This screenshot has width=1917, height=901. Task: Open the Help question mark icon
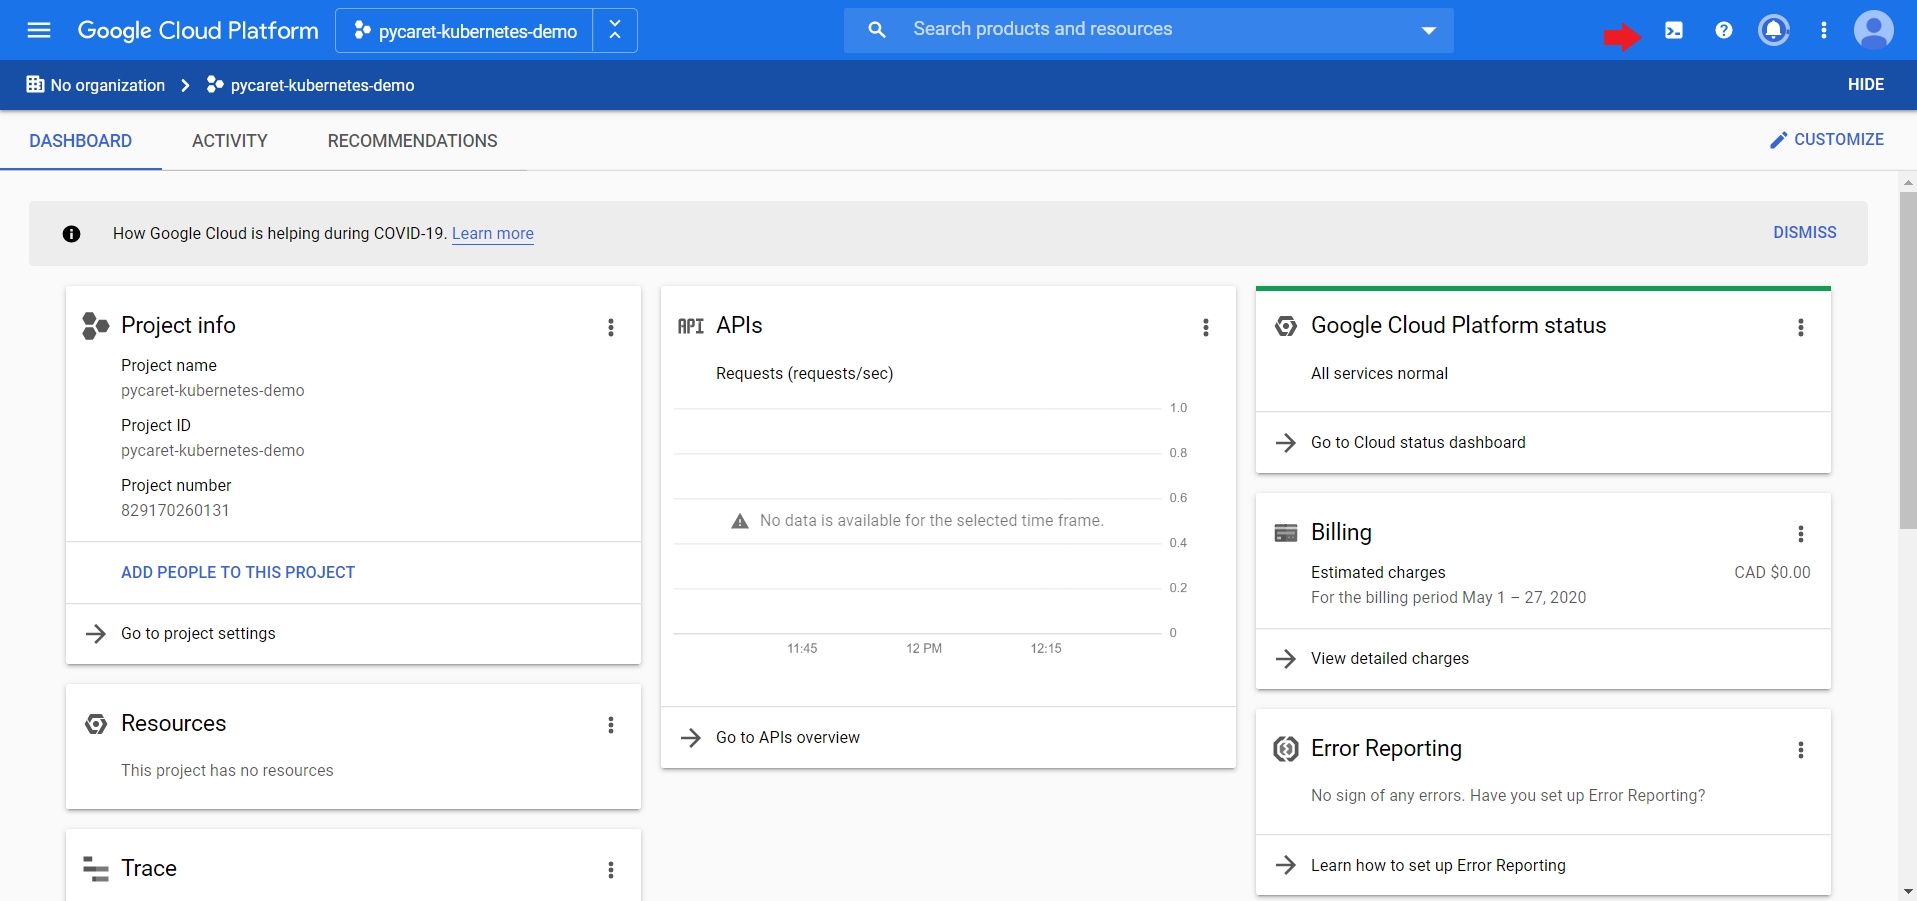click(1723, 30)
